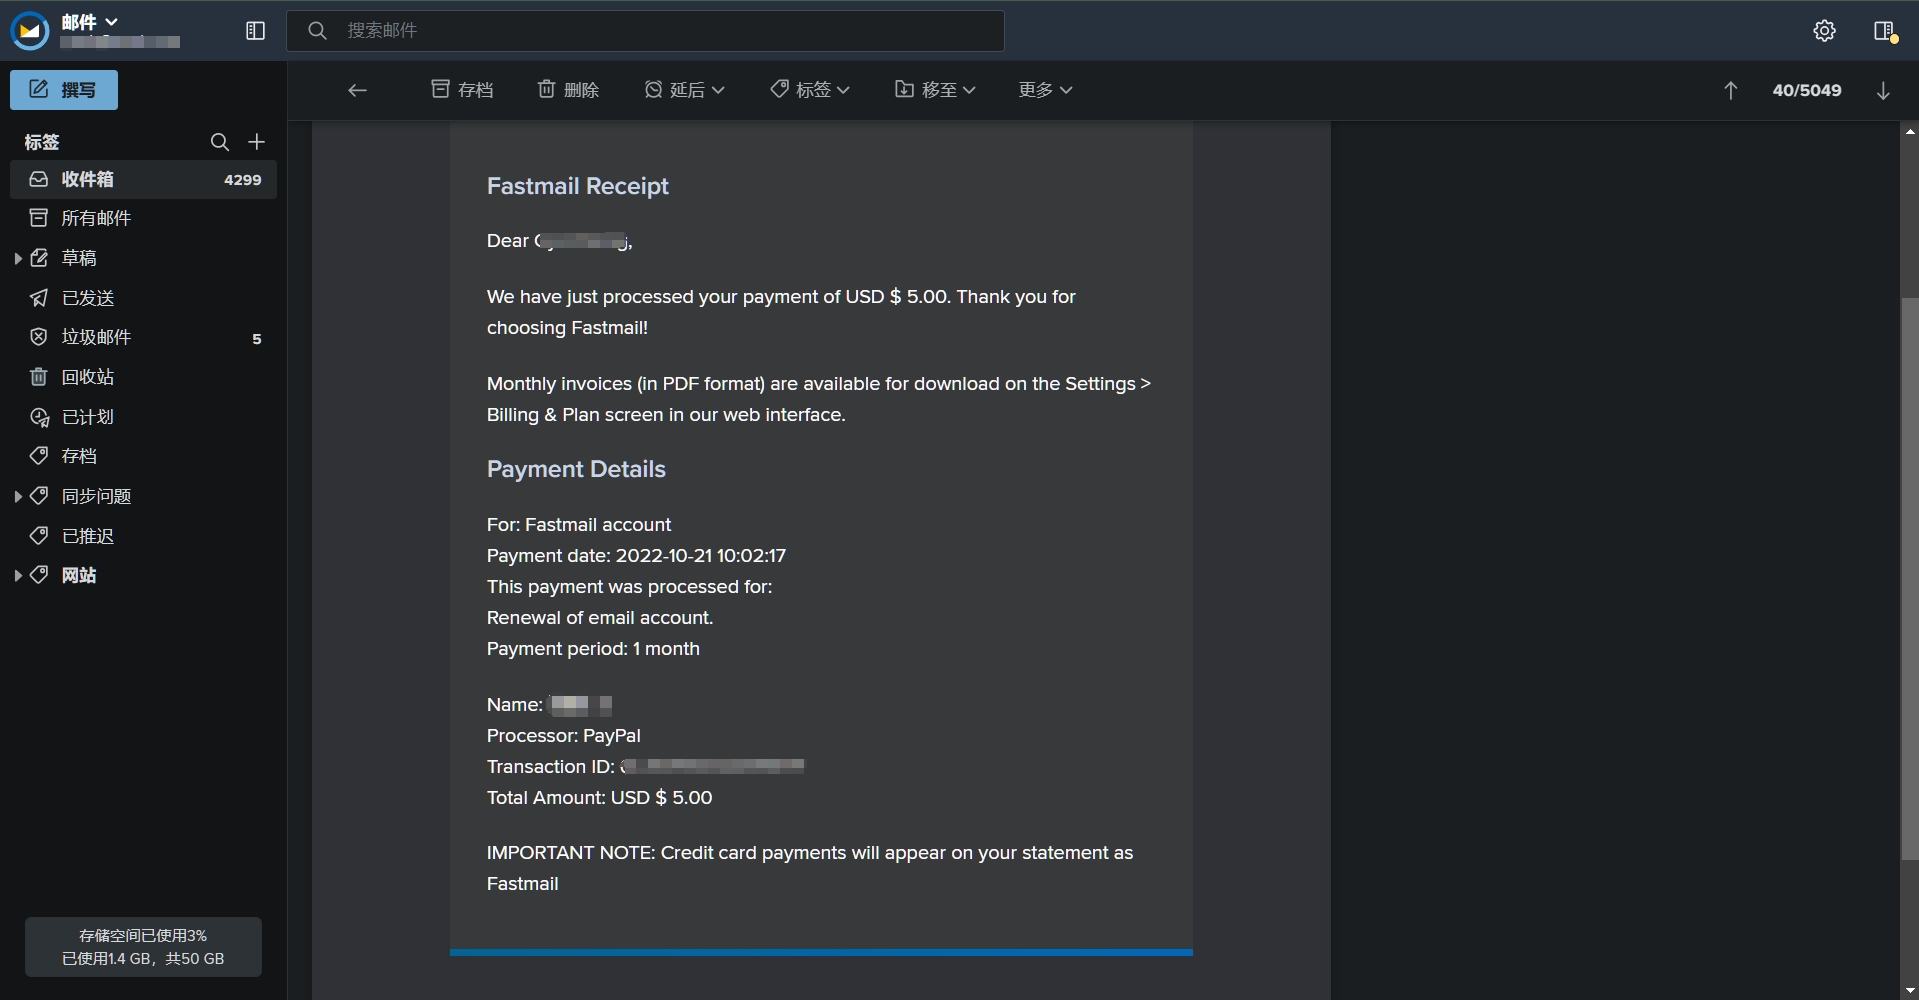Open the 已推迟 label
The image size is (1919, 1000).
[x=143, y=536]
